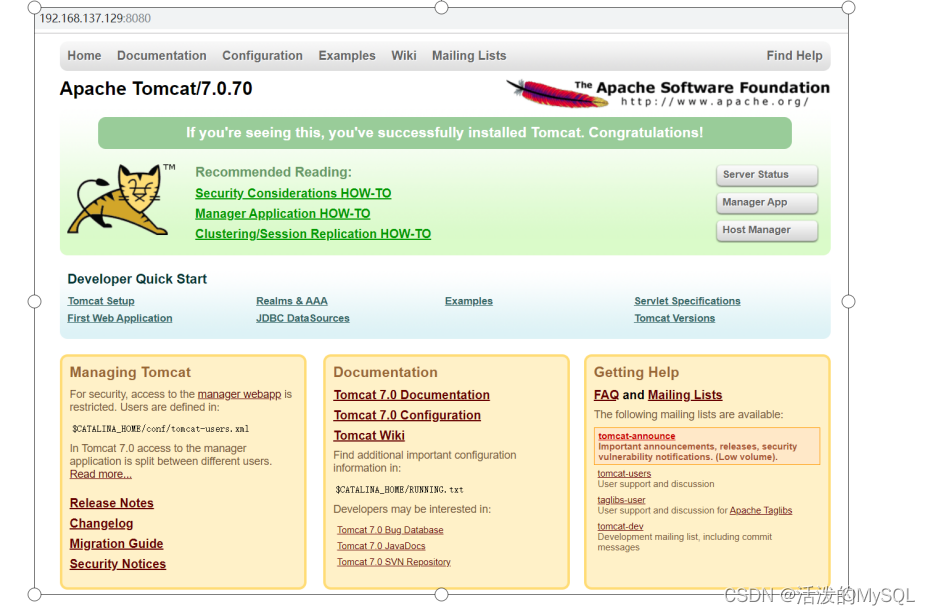The height and width of the screenshot is (615, 930).
Task: Click the Recommended Reading: heading
Action: (x=273, y=172)
